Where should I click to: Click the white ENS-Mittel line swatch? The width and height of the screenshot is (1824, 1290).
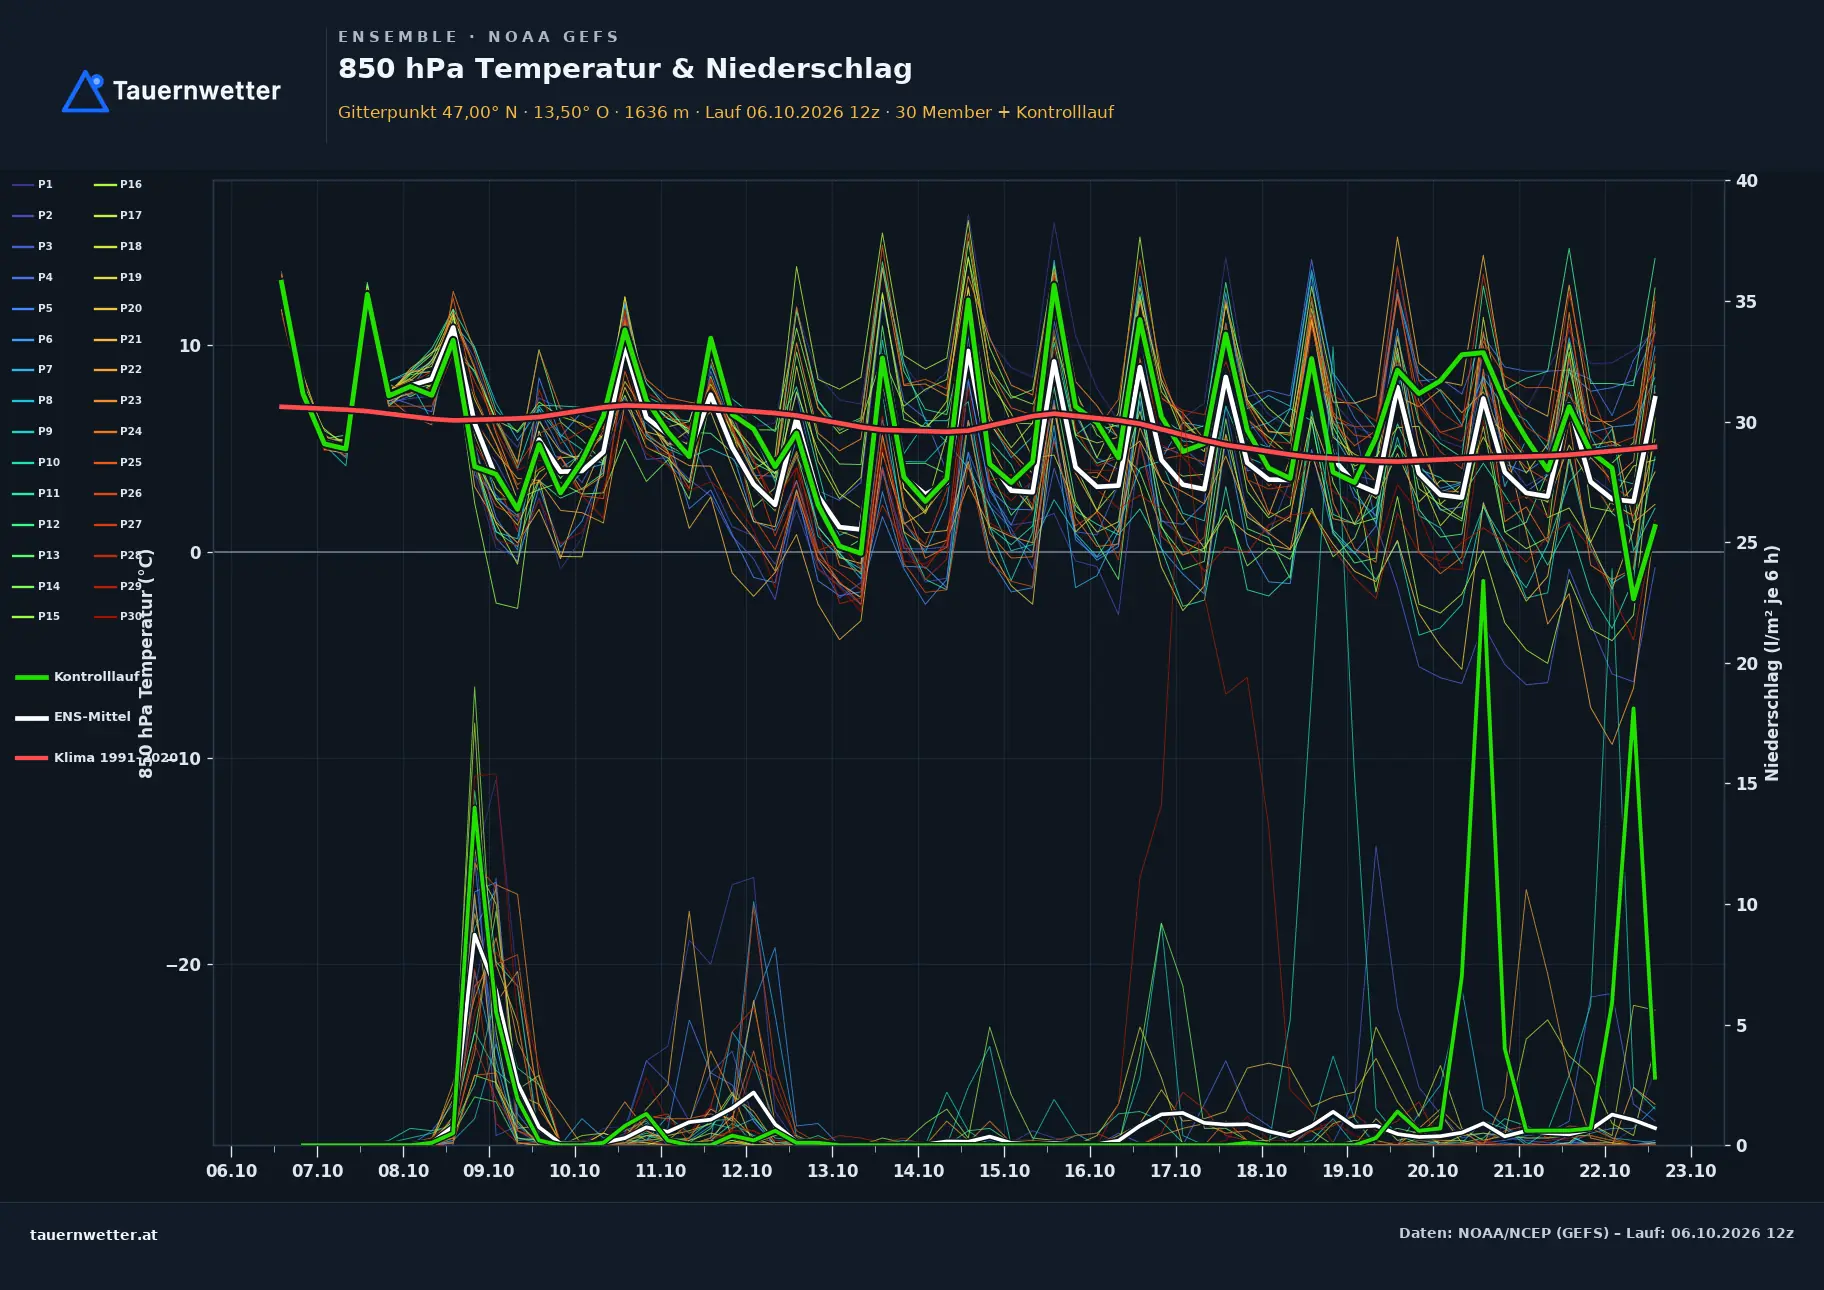[x=32, y=718]
